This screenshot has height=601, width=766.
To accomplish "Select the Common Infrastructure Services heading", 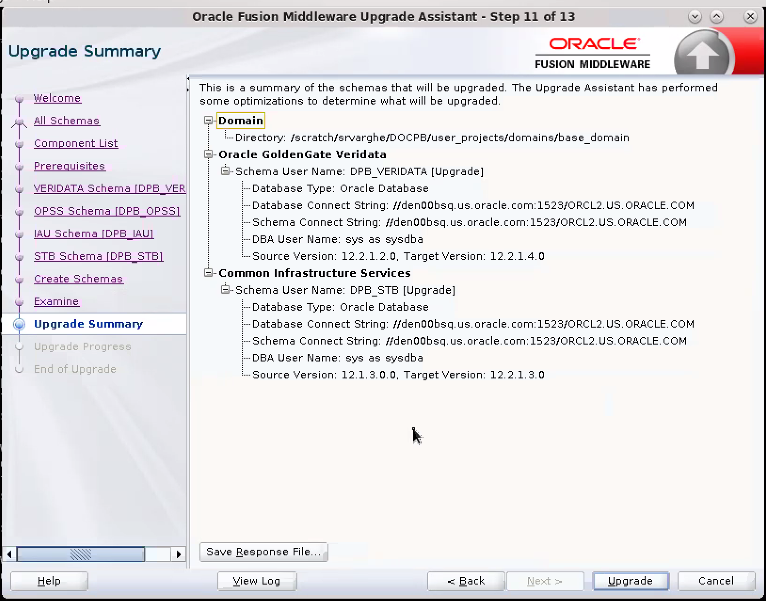I will [314, 273].
